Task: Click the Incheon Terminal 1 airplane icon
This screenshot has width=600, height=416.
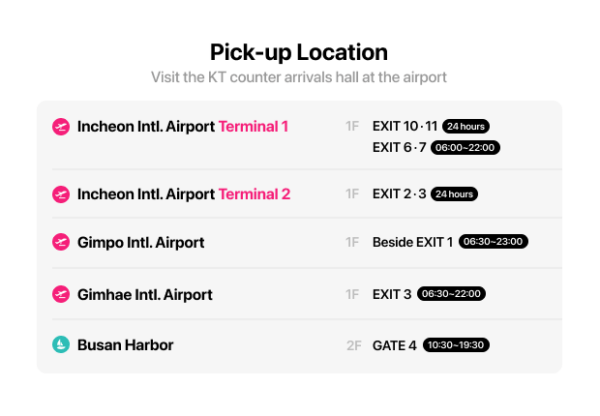Action: click(x=61, y=127)
